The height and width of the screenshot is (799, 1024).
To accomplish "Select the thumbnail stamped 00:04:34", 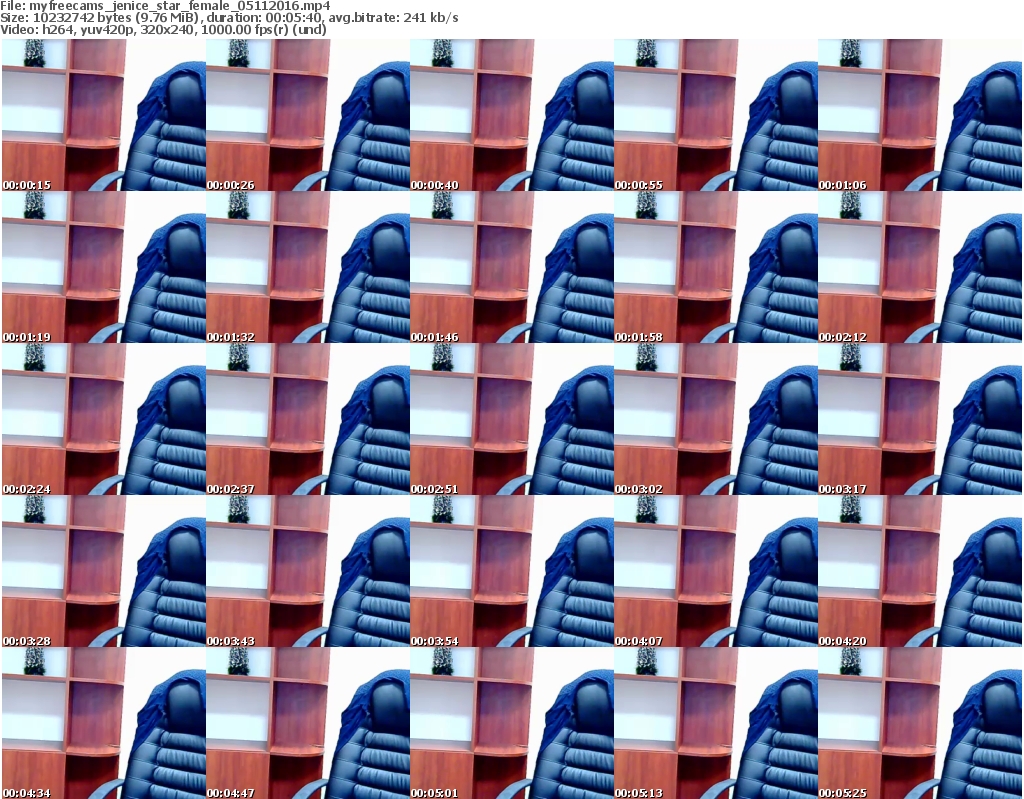I will pyautogui.click(x=103, y=723).
